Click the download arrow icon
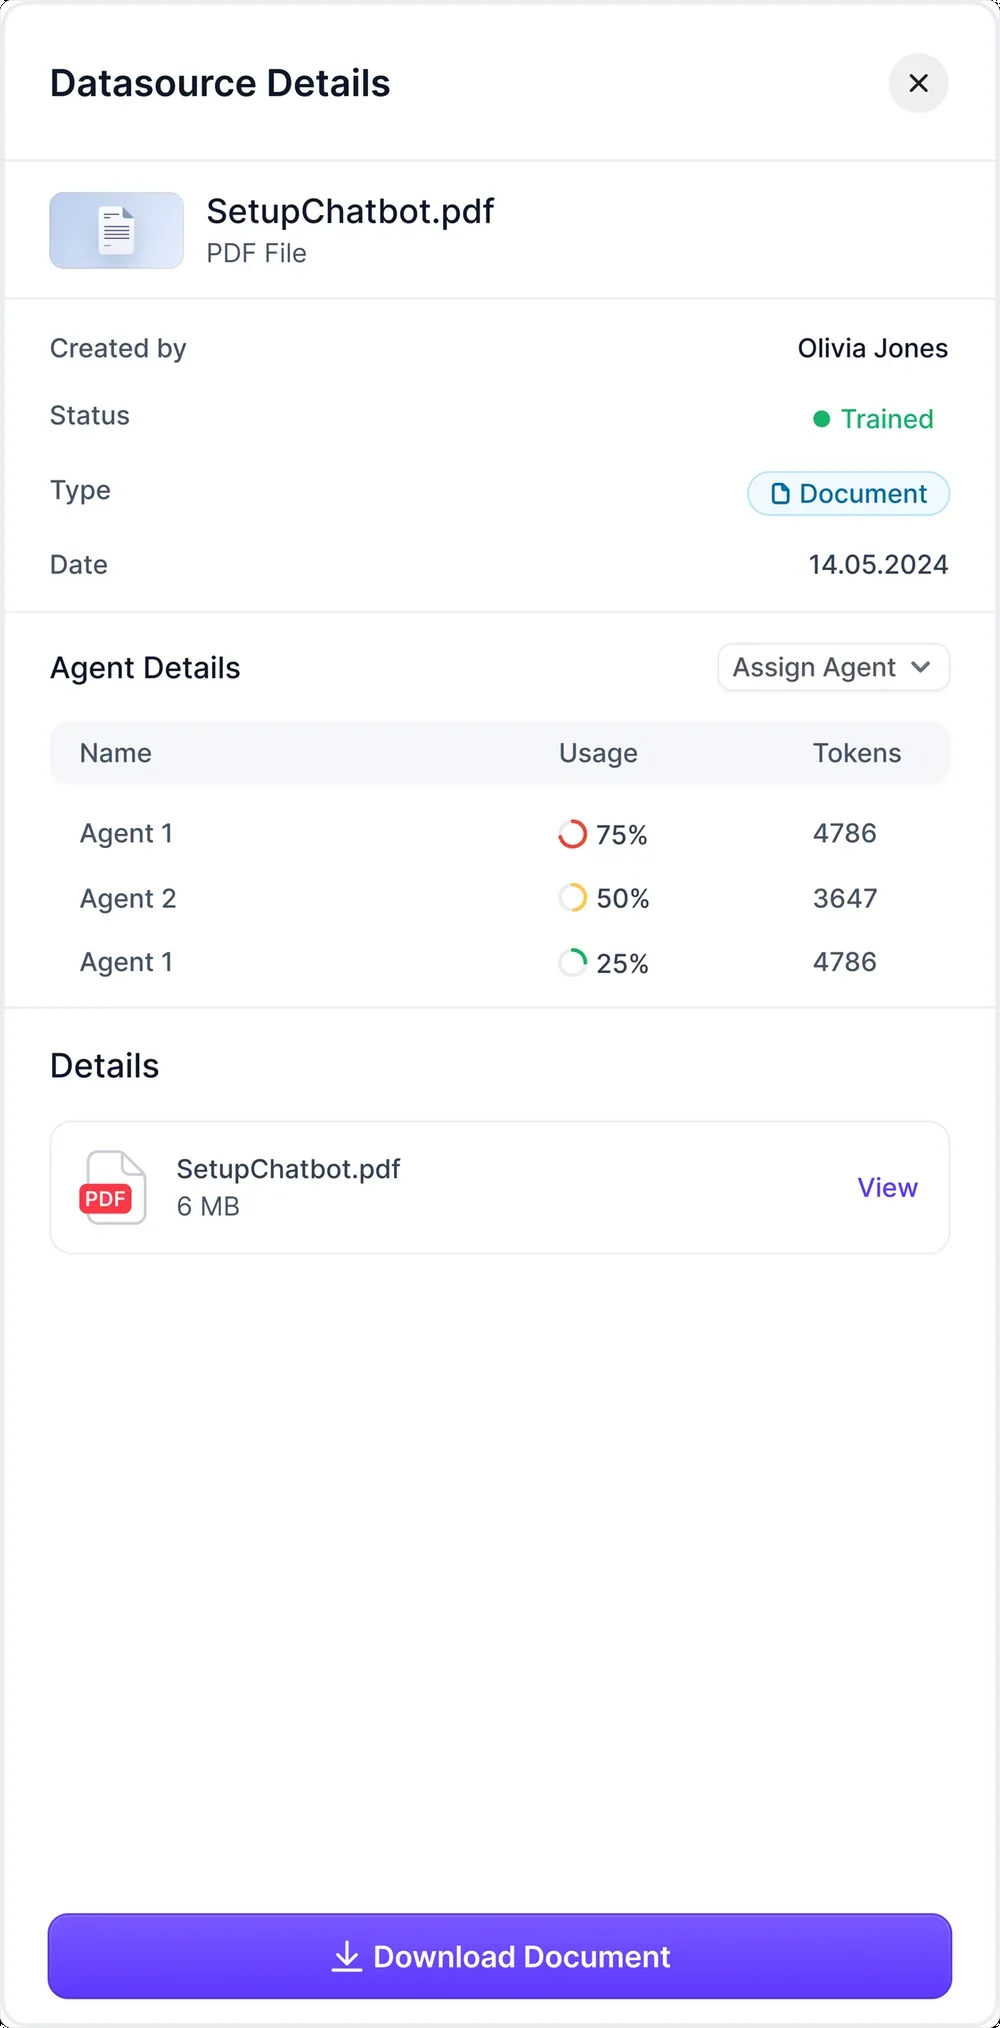Image resolution: width=1000 pixels, height=2028 pixels. point(347,1956)
